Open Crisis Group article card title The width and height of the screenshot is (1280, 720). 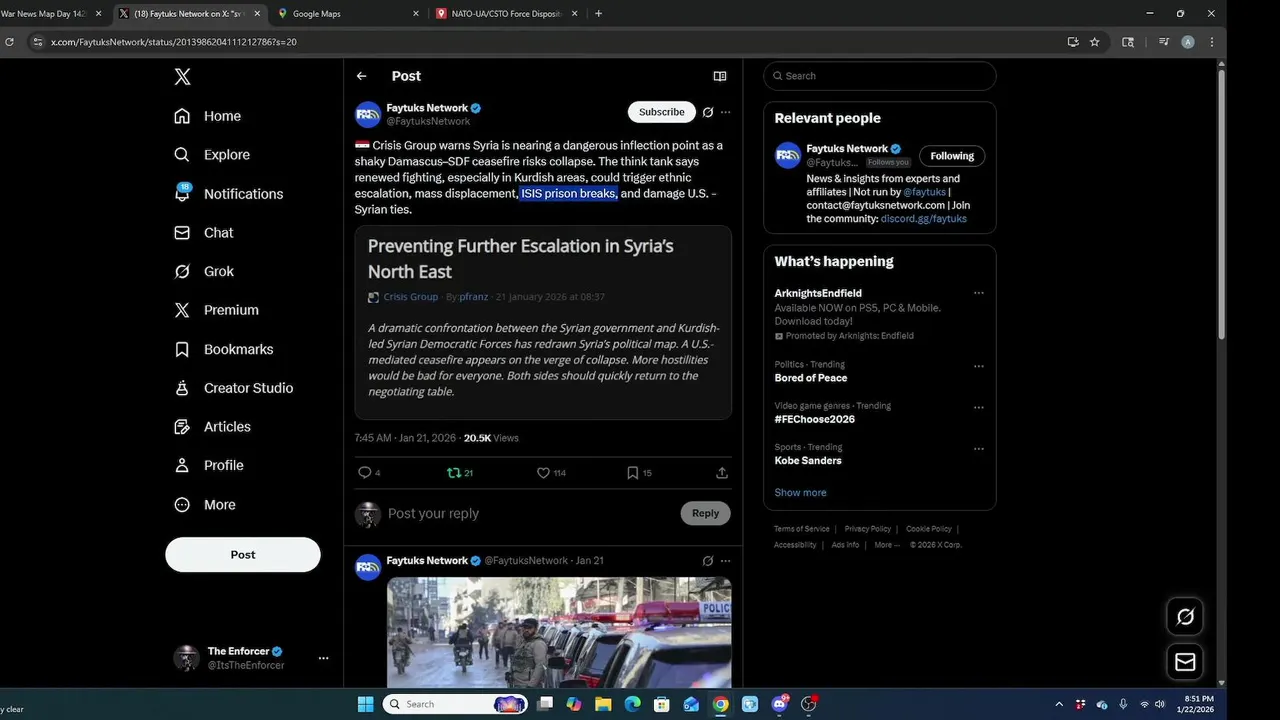coord(520,258)
